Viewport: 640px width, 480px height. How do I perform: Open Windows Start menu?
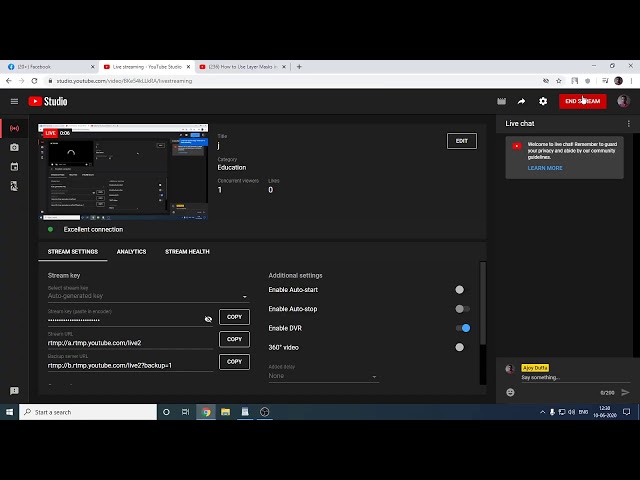click(9, 412)
